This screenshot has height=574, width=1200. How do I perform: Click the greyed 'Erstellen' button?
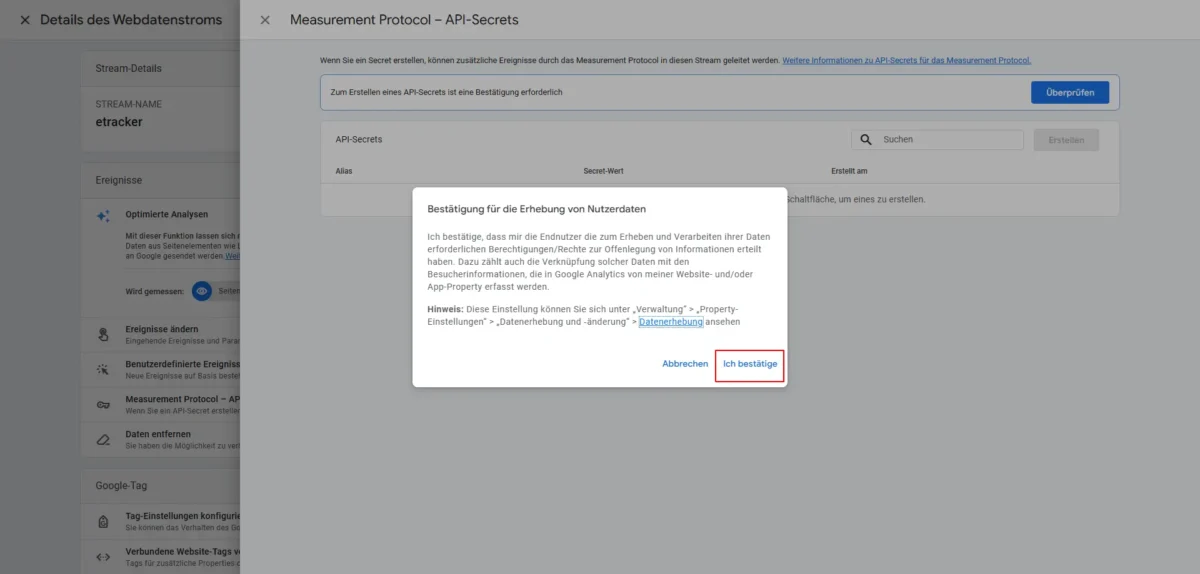[1066, 140]
